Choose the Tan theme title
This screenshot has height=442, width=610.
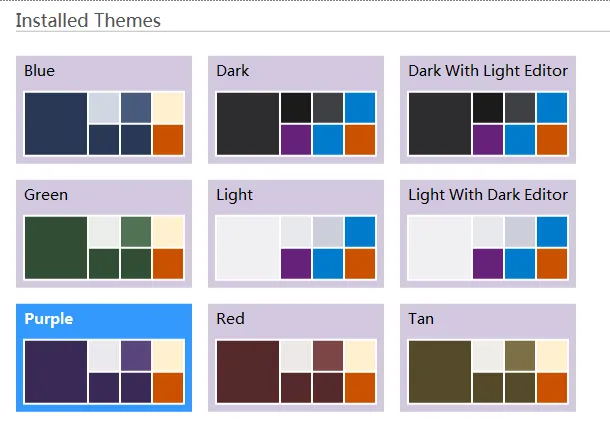pos(421,319)
